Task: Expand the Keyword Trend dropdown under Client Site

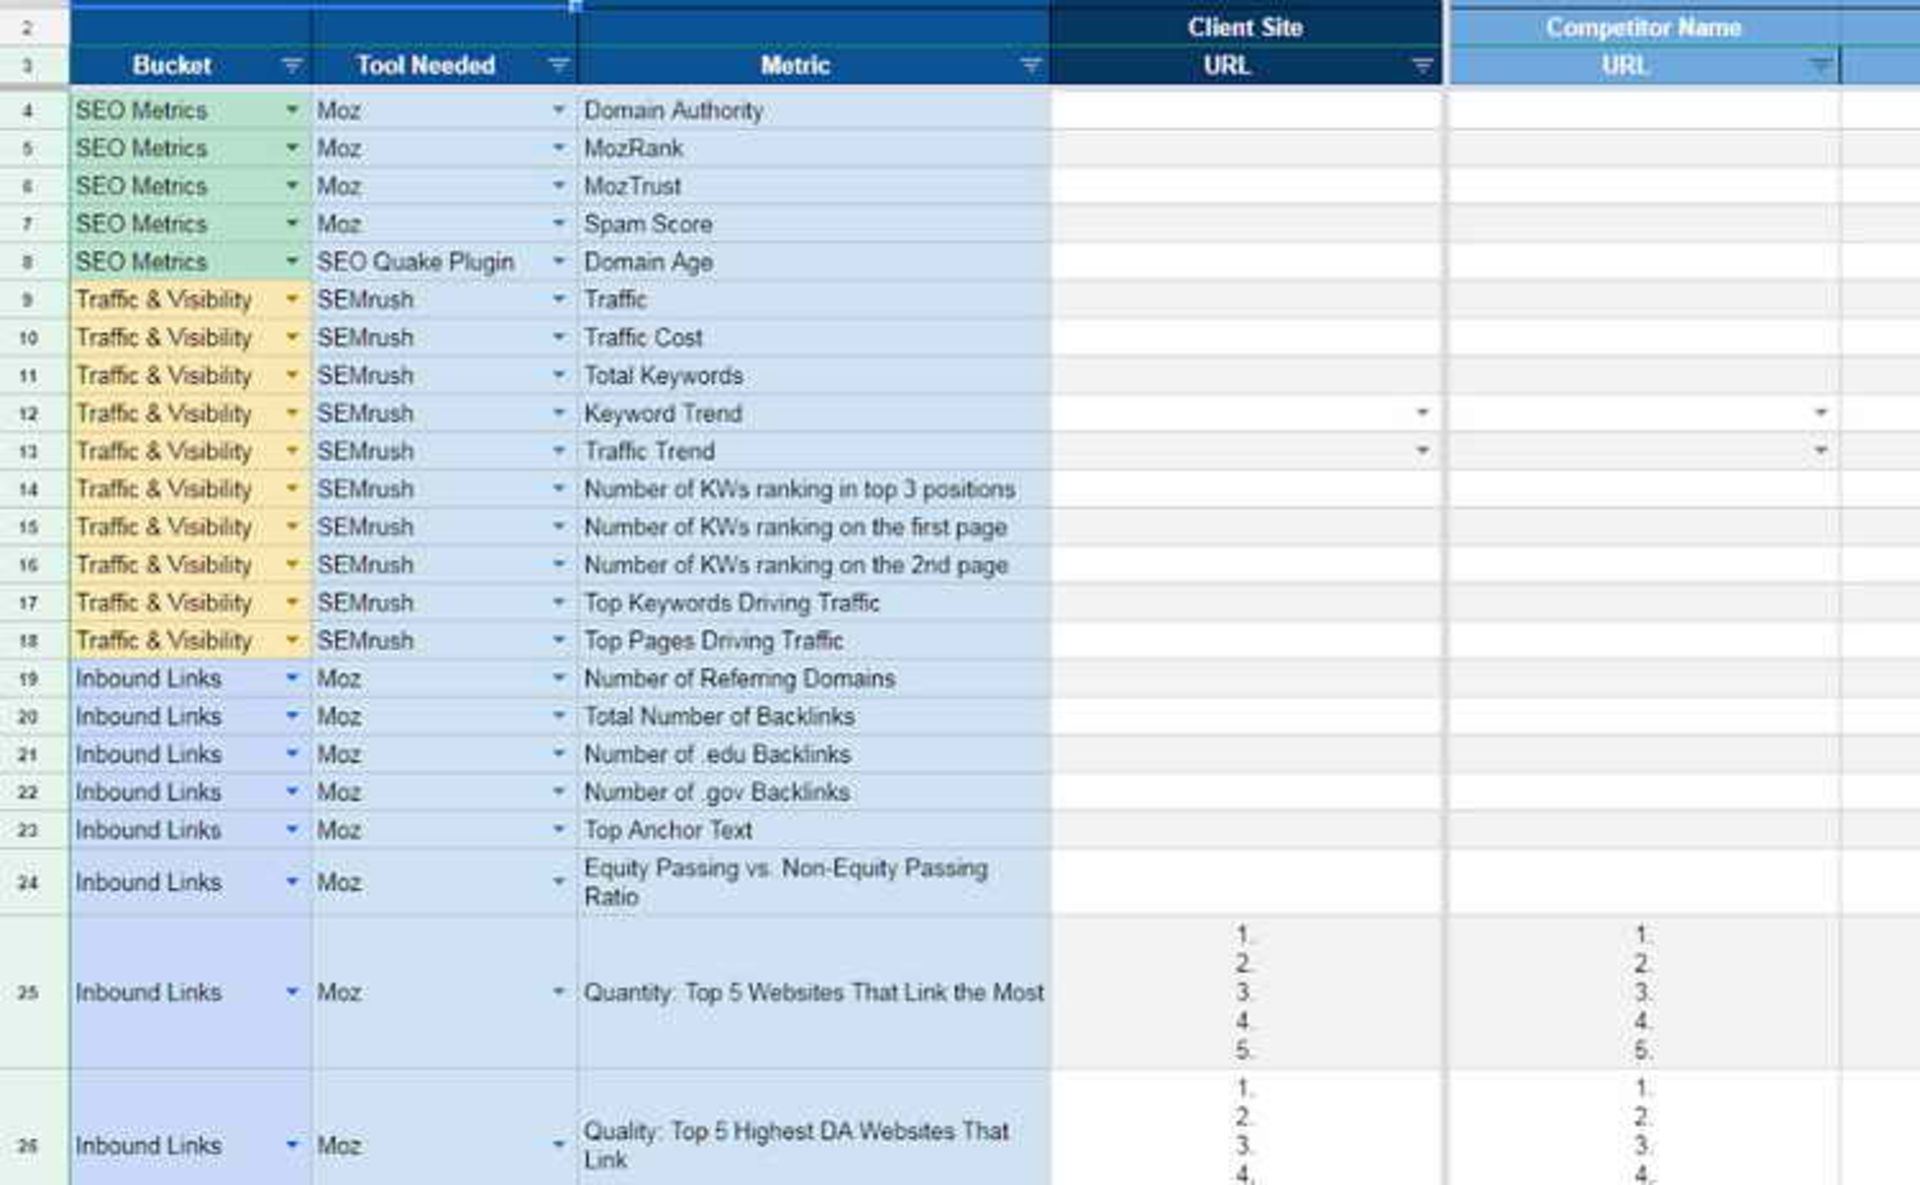Action: point(1421,413)
